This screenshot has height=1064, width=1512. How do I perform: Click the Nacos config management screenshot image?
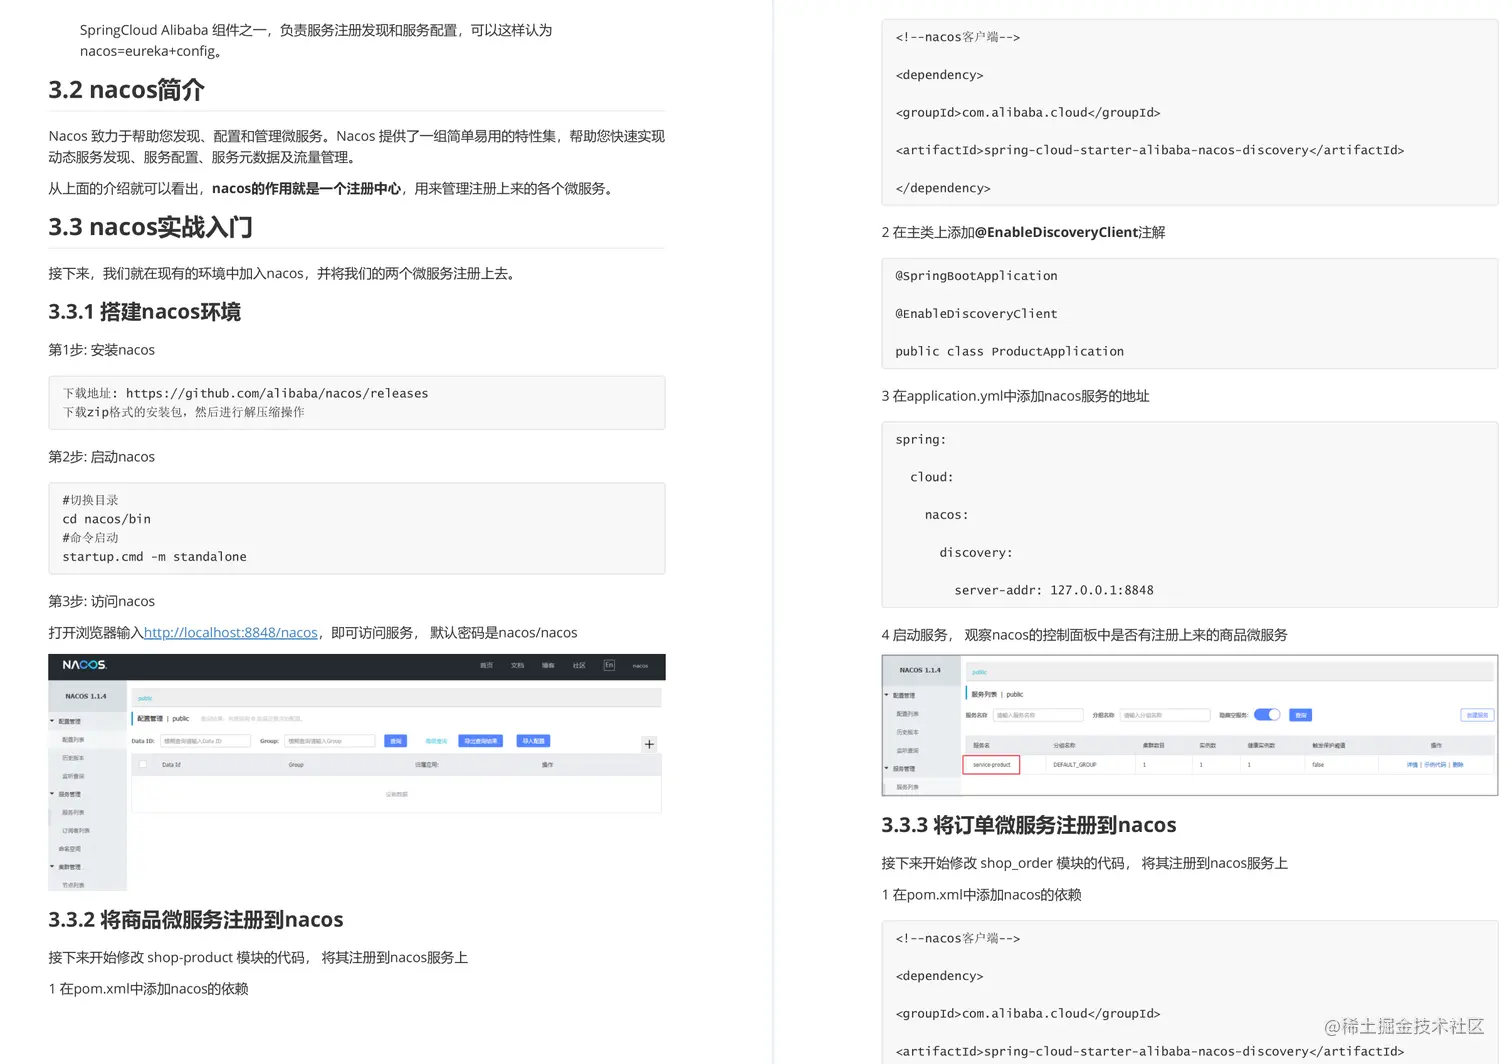357,772
